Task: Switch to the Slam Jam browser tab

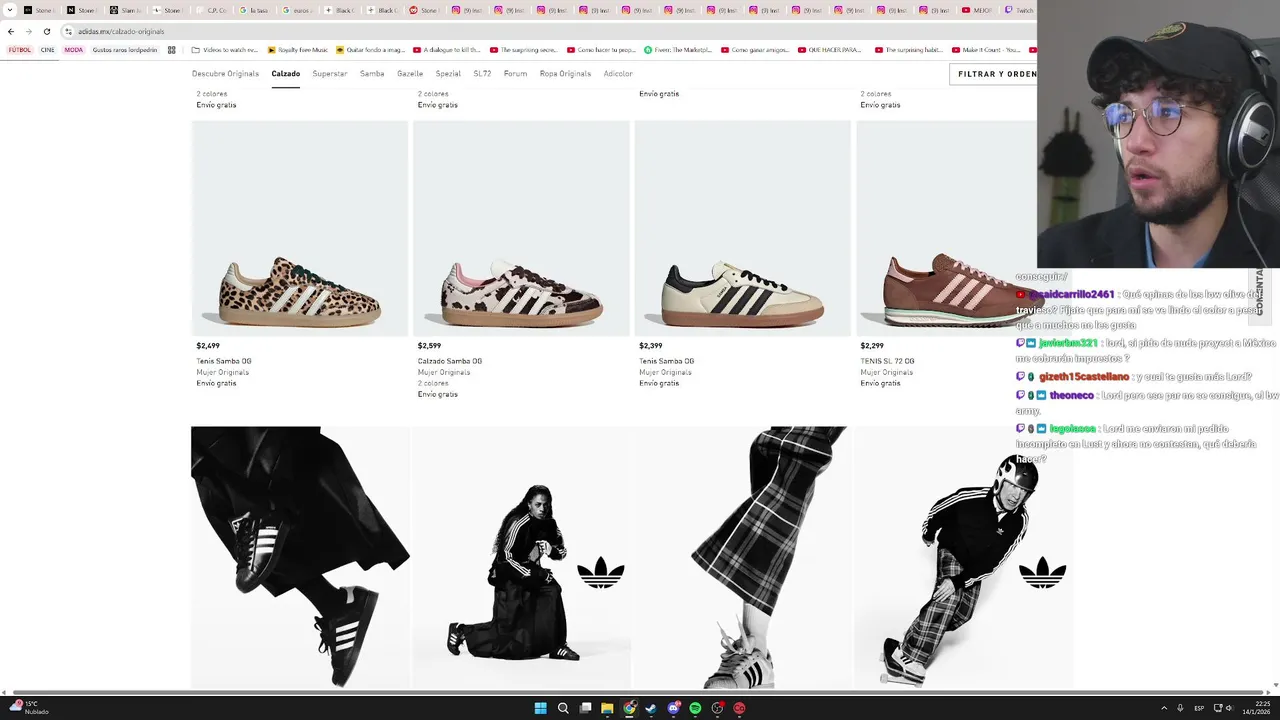Action: pos(126,10)
